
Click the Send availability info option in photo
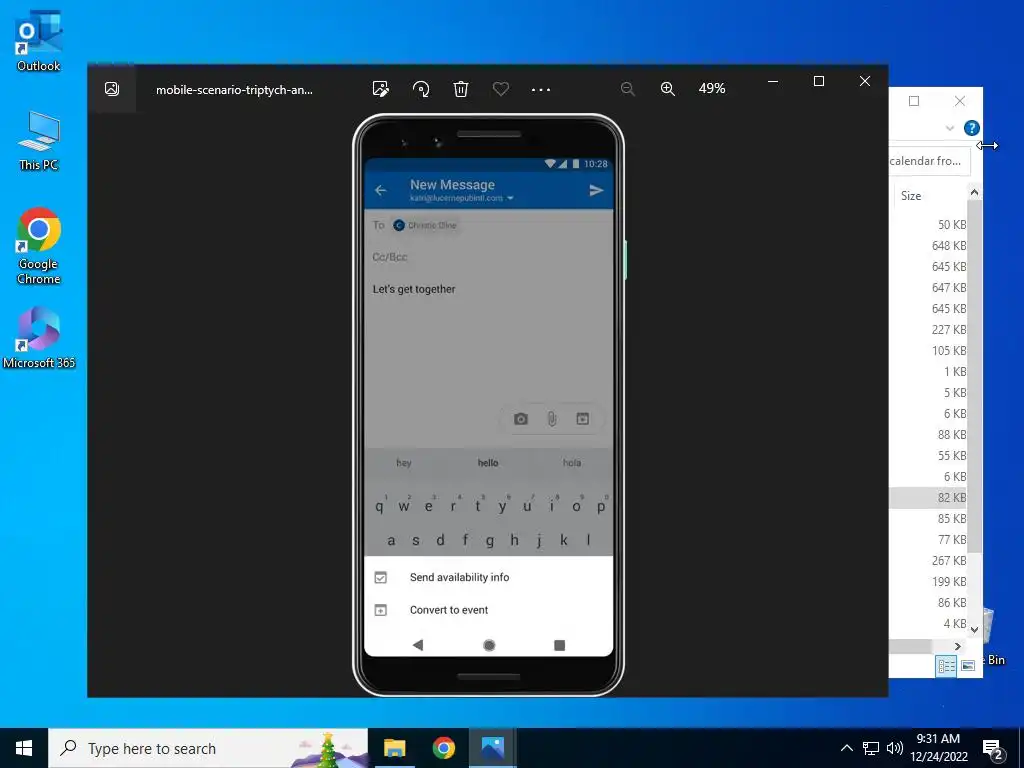459,577
